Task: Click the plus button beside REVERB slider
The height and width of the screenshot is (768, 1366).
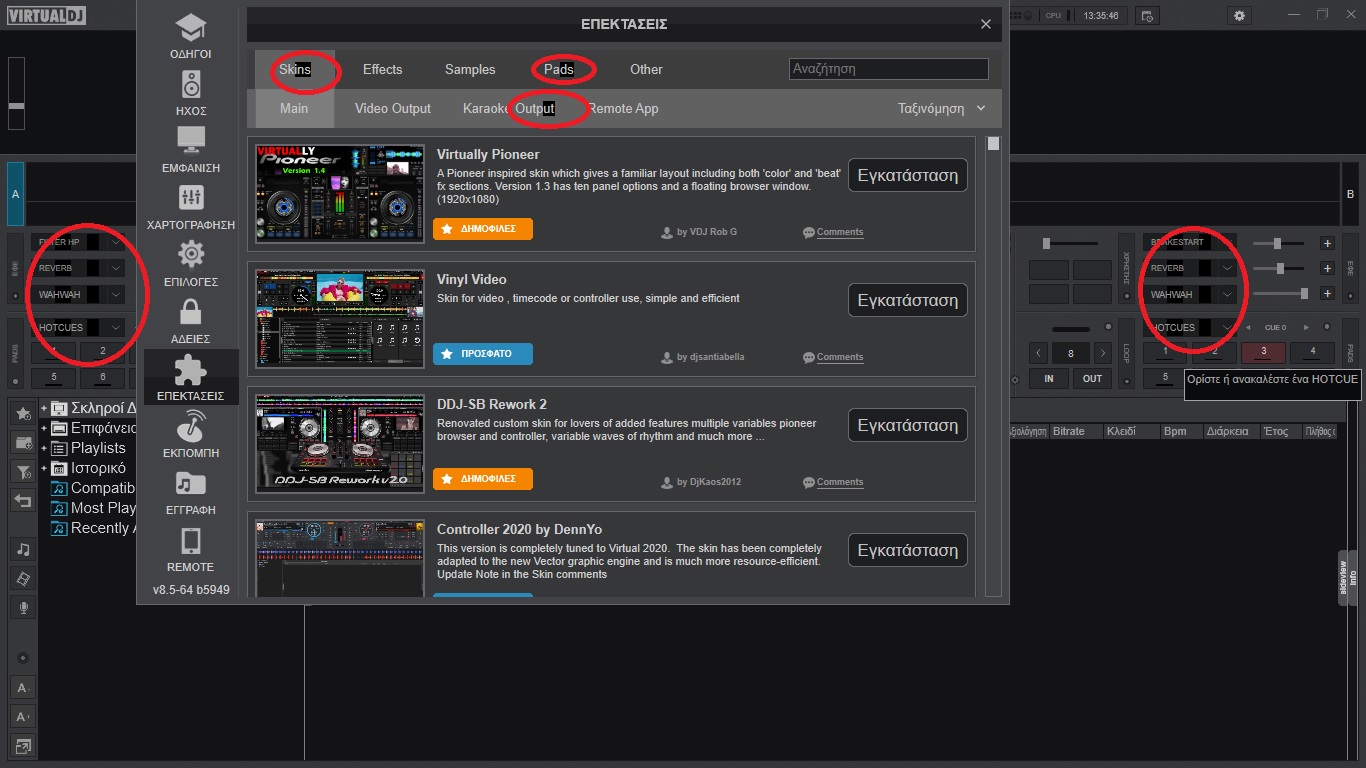Action: pyautogui.click(x=1327, y=268)
